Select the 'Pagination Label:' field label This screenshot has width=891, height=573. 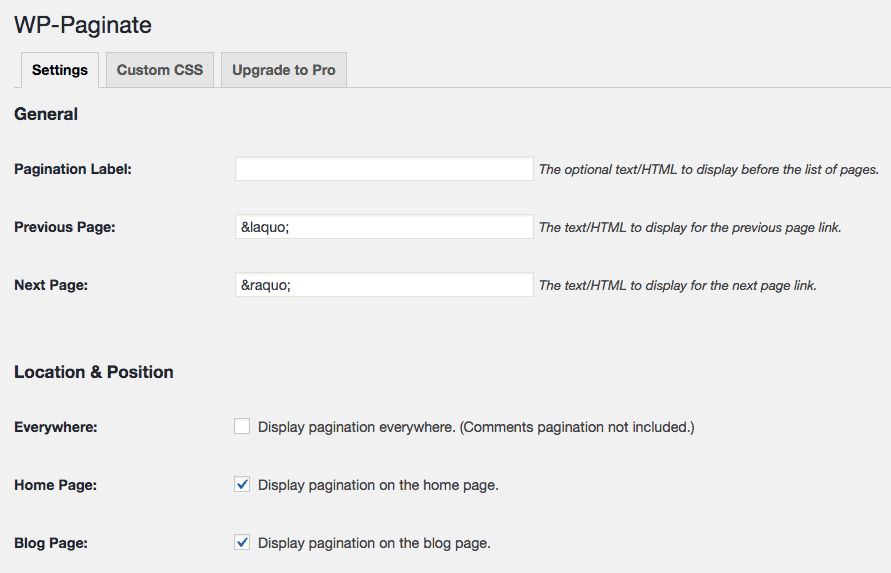[73, 169]
